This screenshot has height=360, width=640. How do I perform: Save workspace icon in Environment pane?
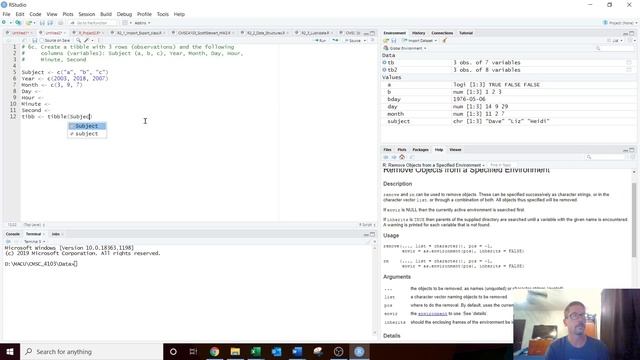pos(394,40)
